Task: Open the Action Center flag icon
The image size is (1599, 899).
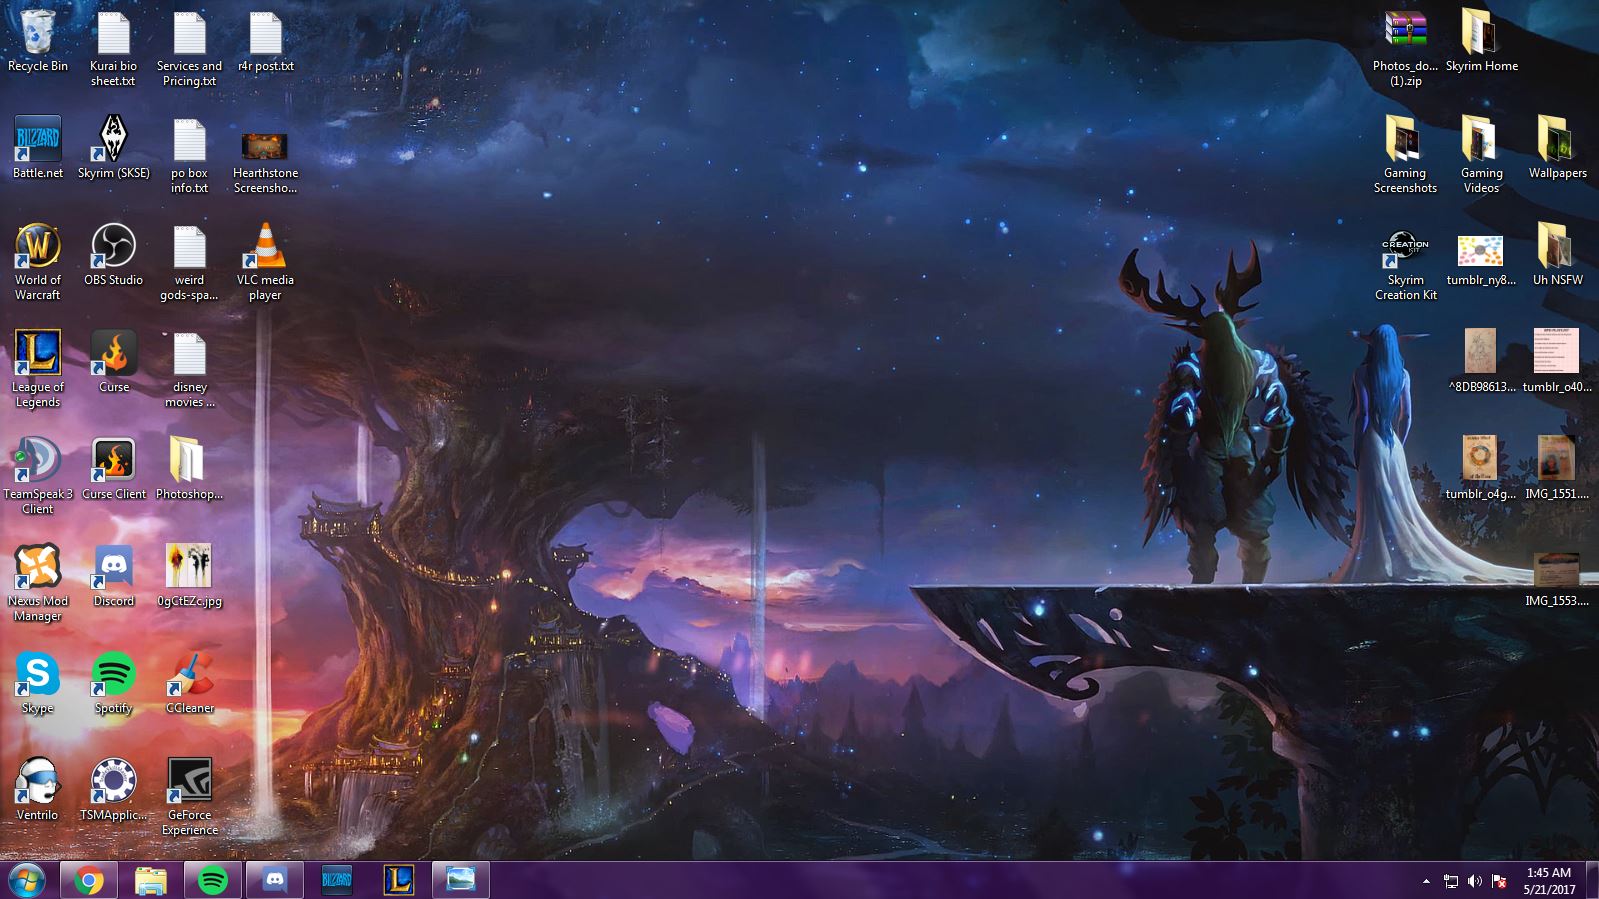Action: 1499,881
